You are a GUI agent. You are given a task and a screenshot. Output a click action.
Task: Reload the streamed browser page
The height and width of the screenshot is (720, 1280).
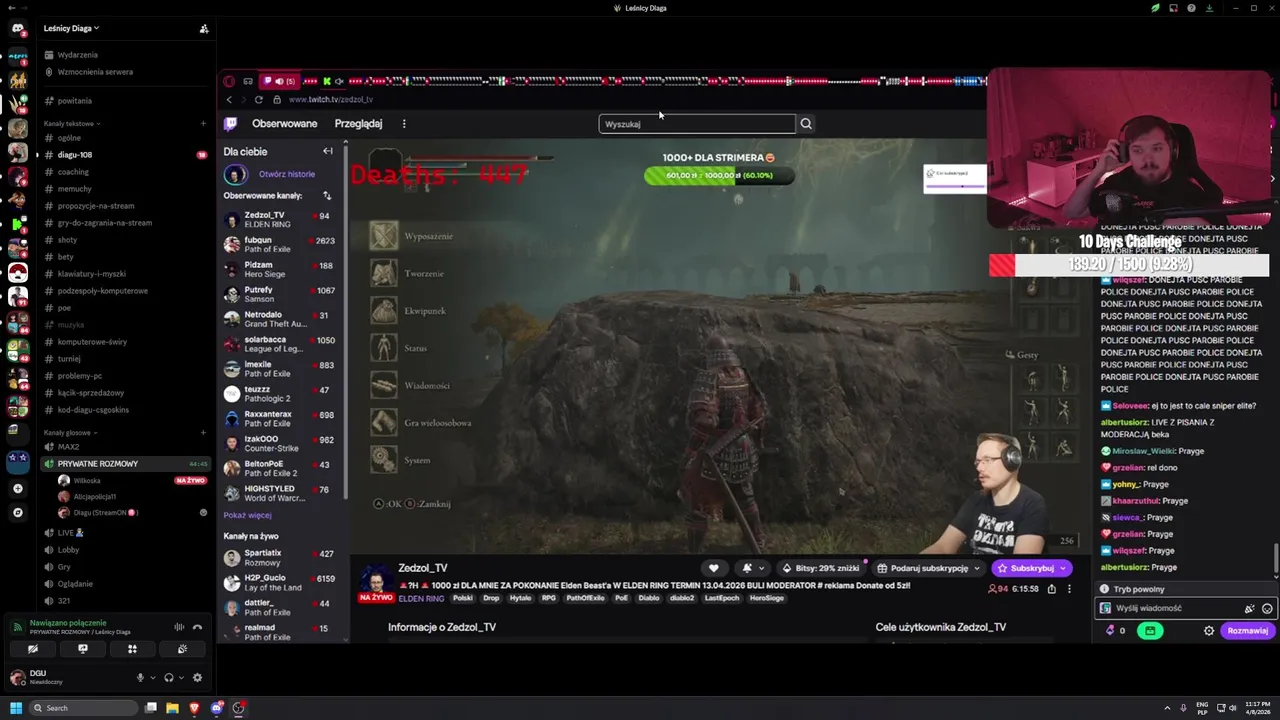[x=259, y=99]
